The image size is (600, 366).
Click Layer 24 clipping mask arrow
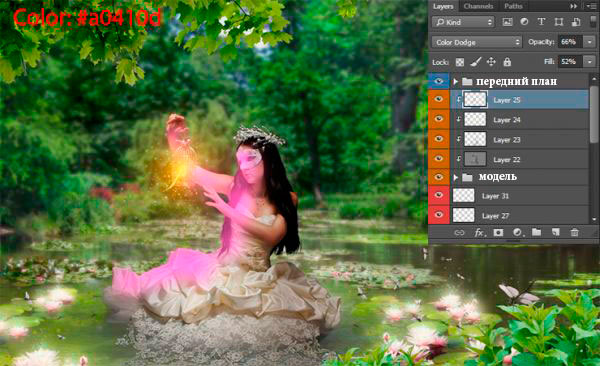[x=458, y=119]
